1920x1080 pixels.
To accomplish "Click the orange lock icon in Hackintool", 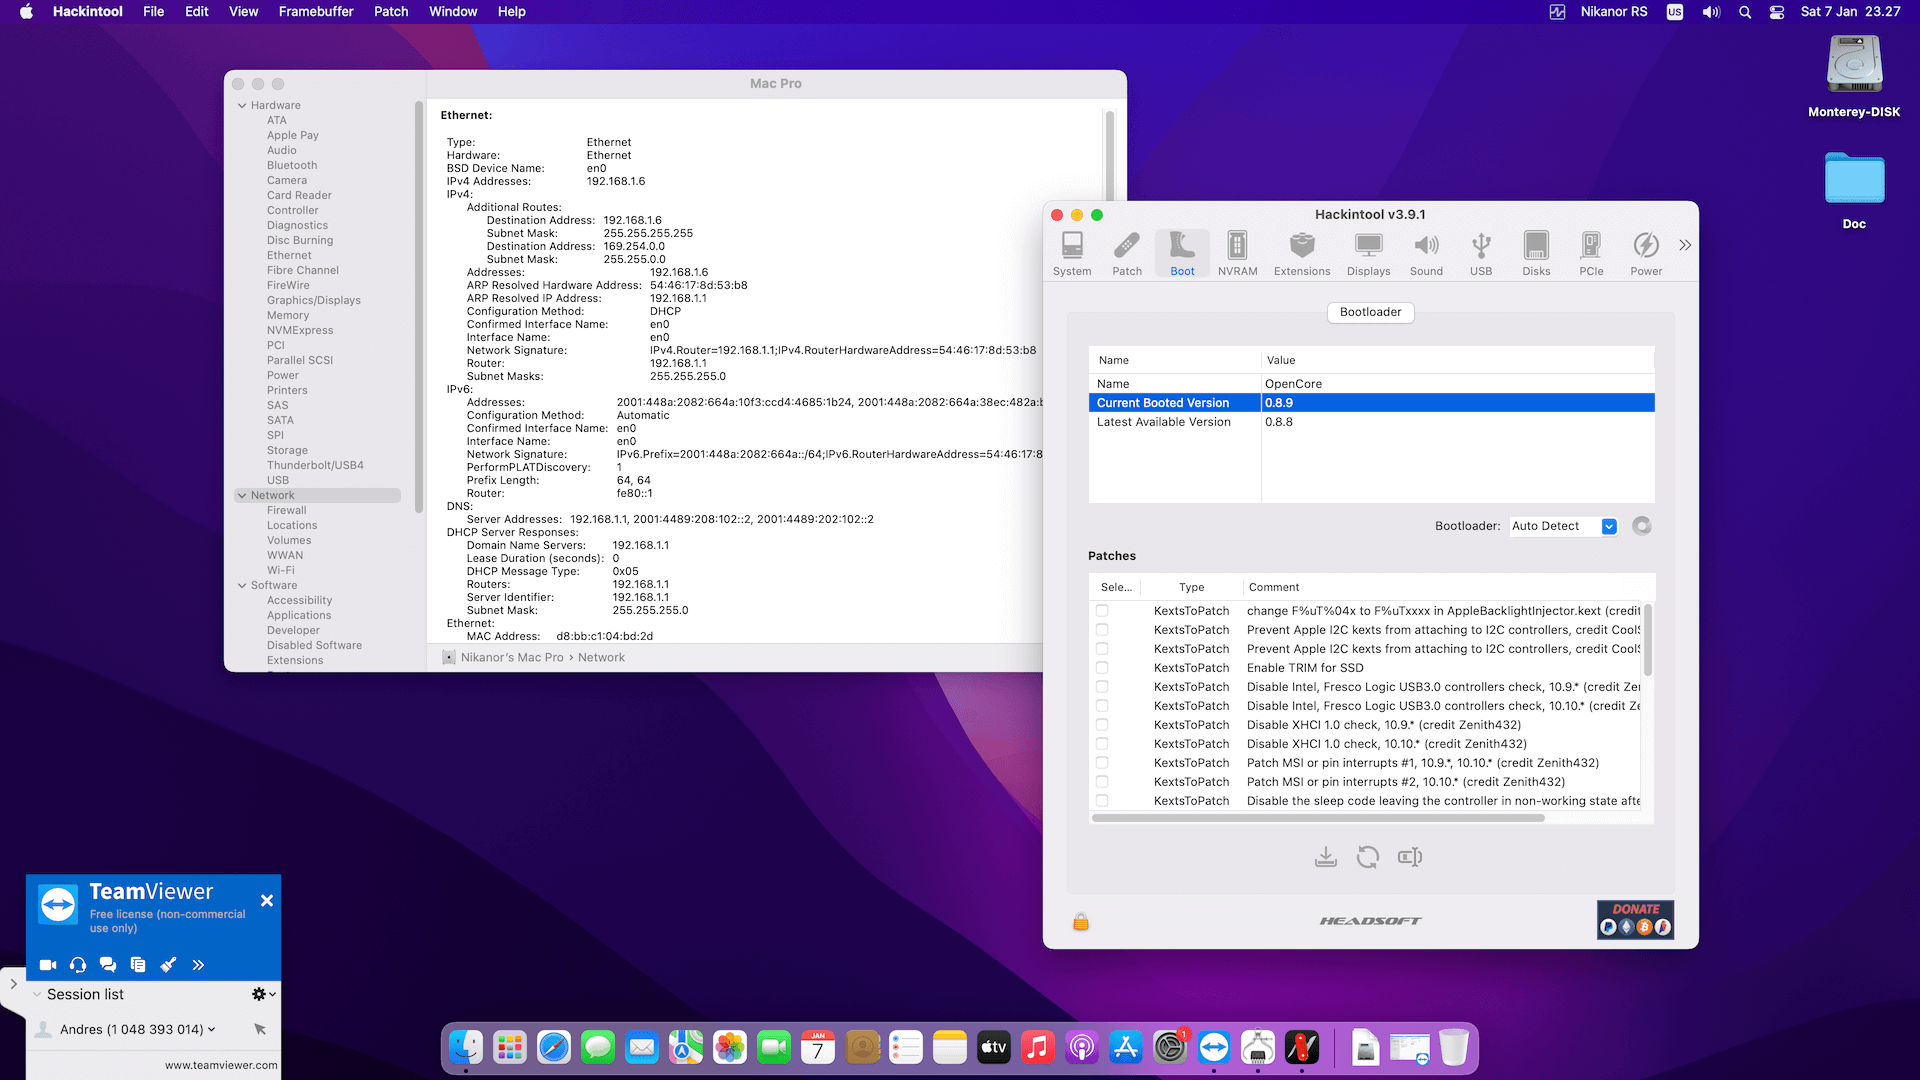I will pos(1080,921).
